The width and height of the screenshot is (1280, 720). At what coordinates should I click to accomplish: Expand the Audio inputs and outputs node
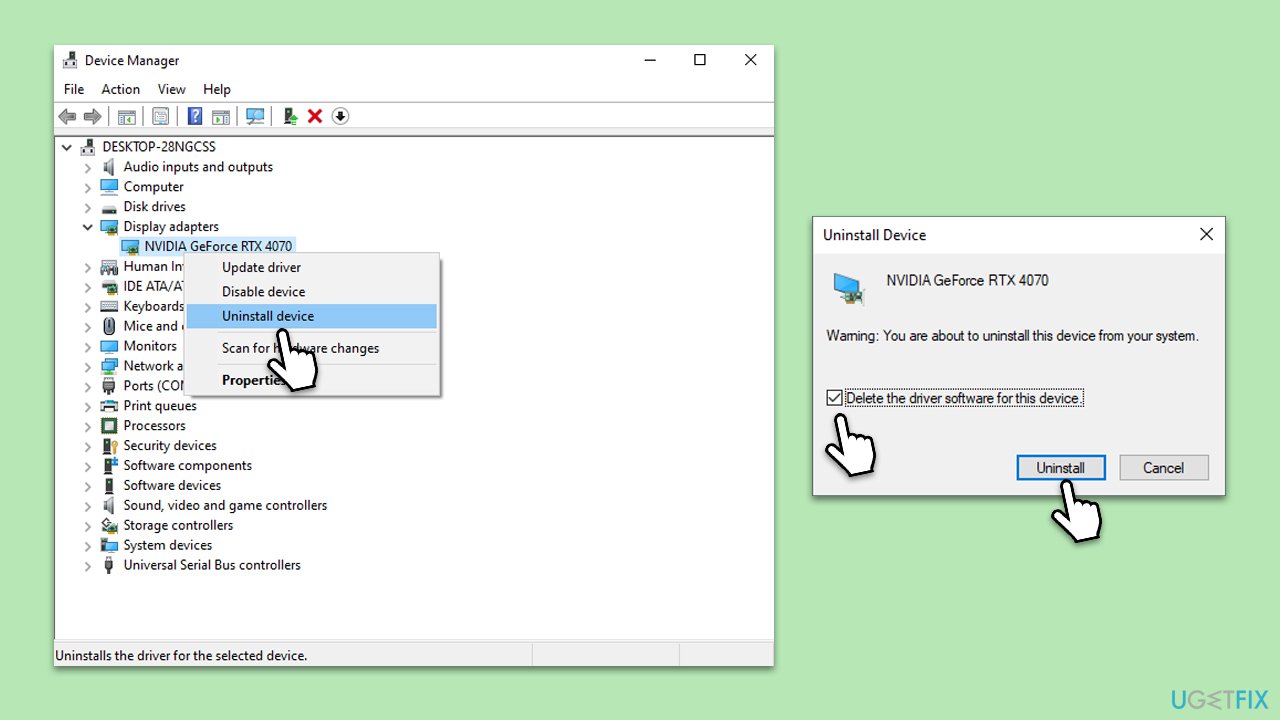[x=88, y=167]
